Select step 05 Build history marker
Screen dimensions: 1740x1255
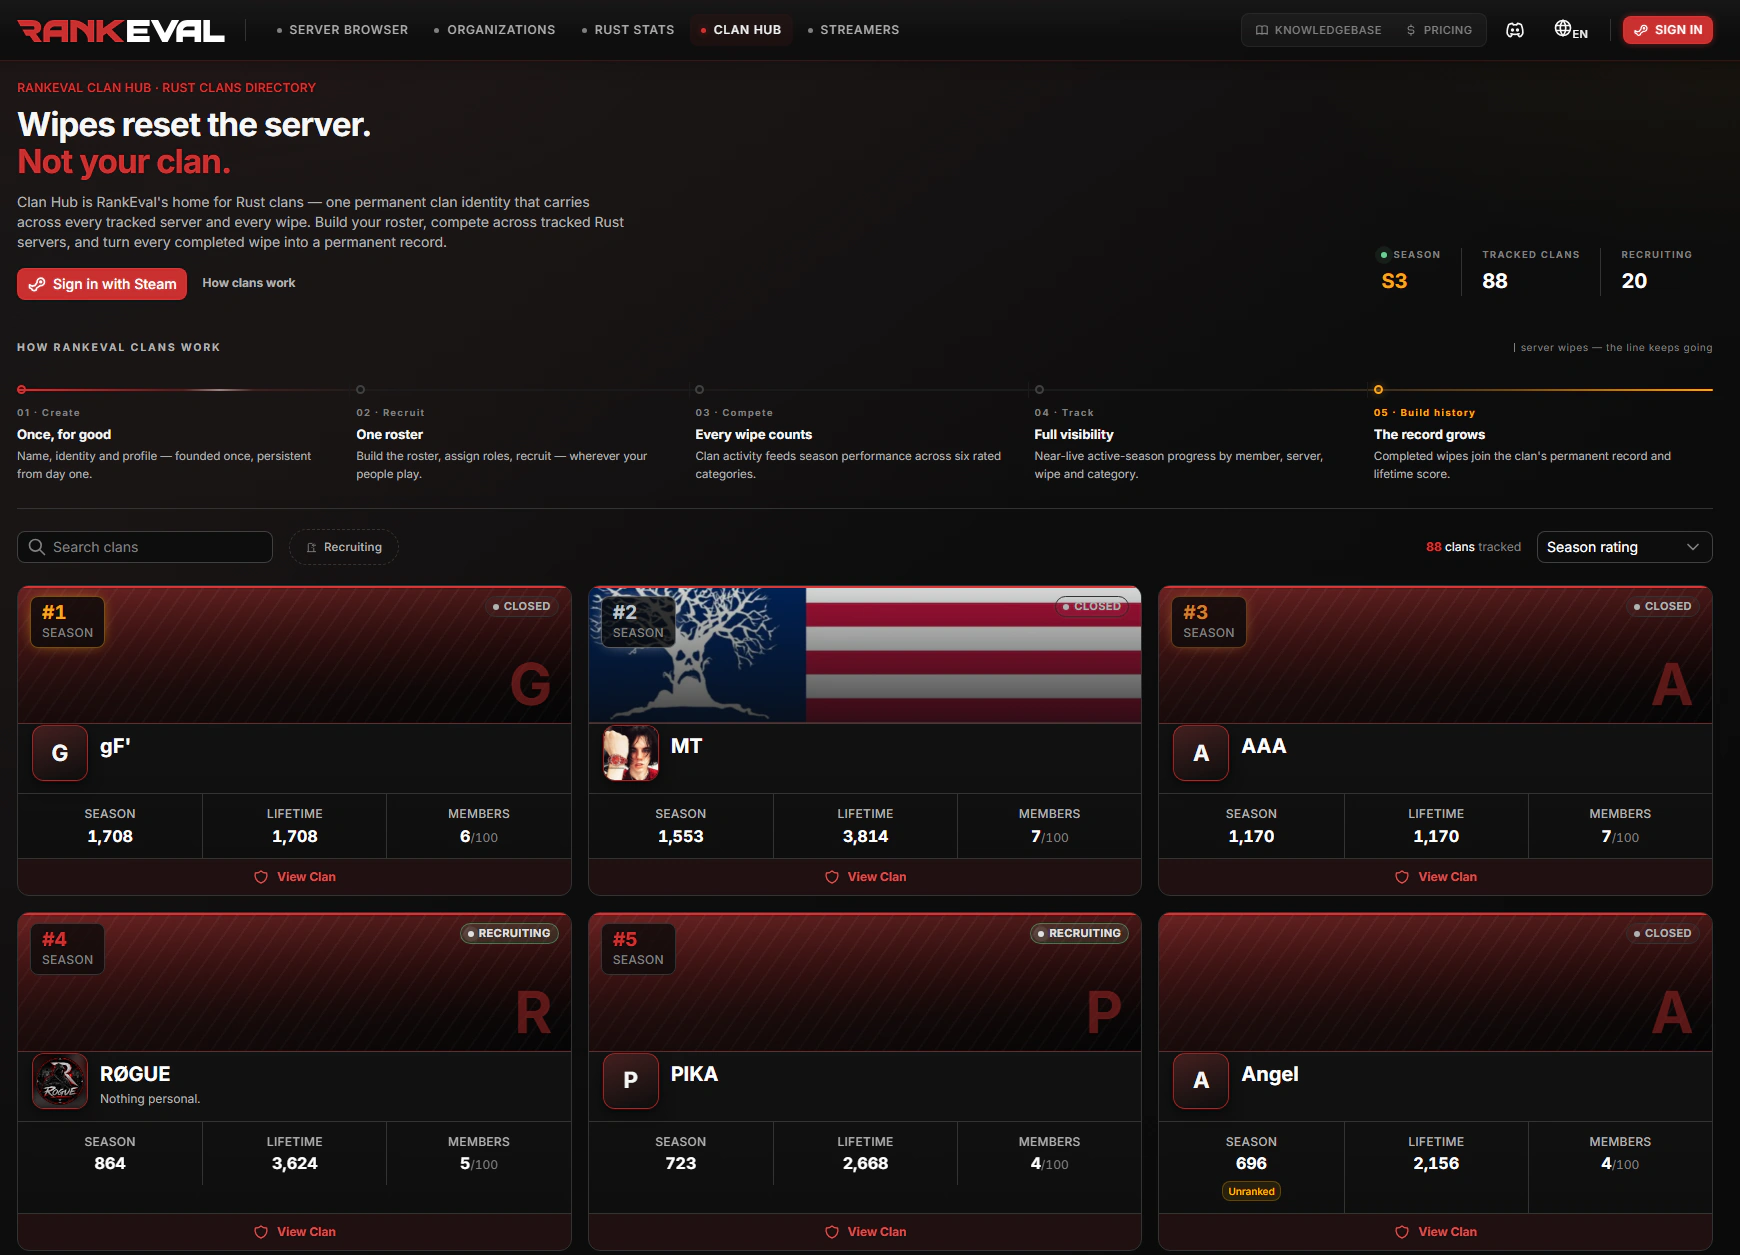[1379, 389]
